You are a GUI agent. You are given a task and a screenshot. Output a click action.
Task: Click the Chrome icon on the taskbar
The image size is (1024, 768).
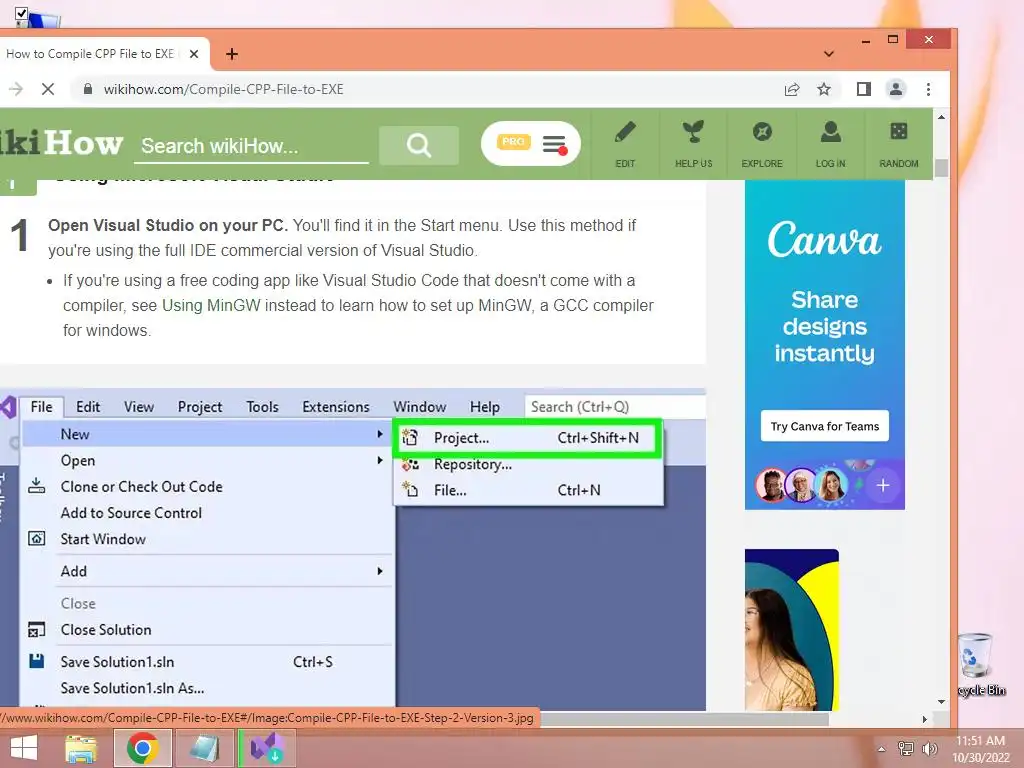point(142,748)
